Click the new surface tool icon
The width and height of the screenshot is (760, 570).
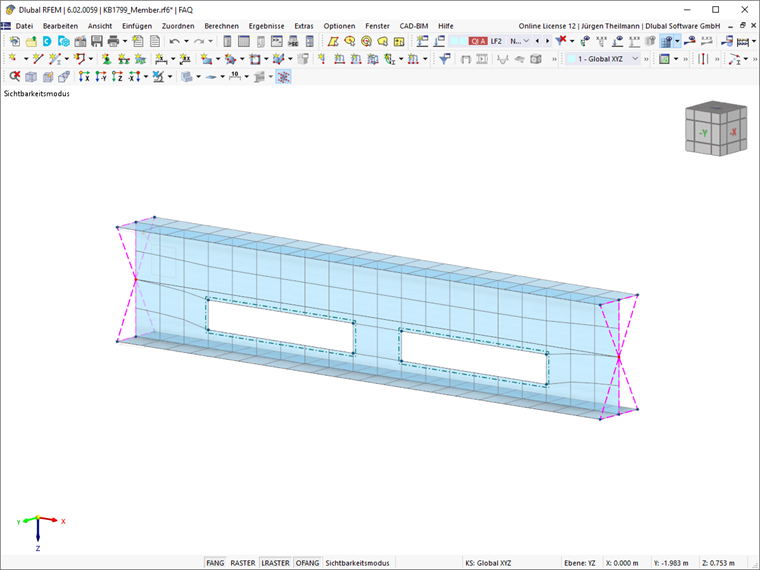click(207, 59)
